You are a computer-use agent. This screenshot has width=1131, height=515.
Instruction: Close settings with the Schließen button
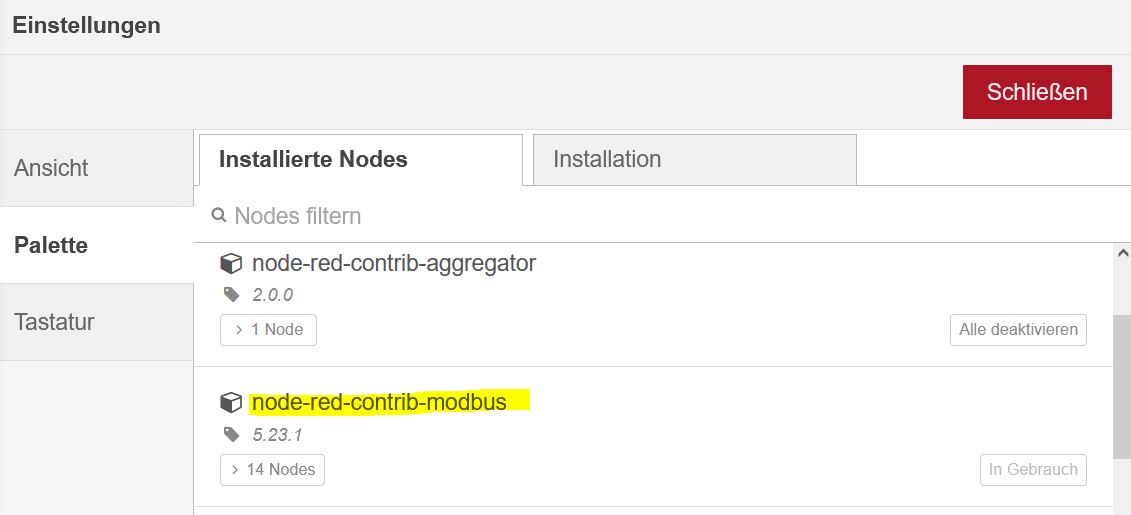1037,92
